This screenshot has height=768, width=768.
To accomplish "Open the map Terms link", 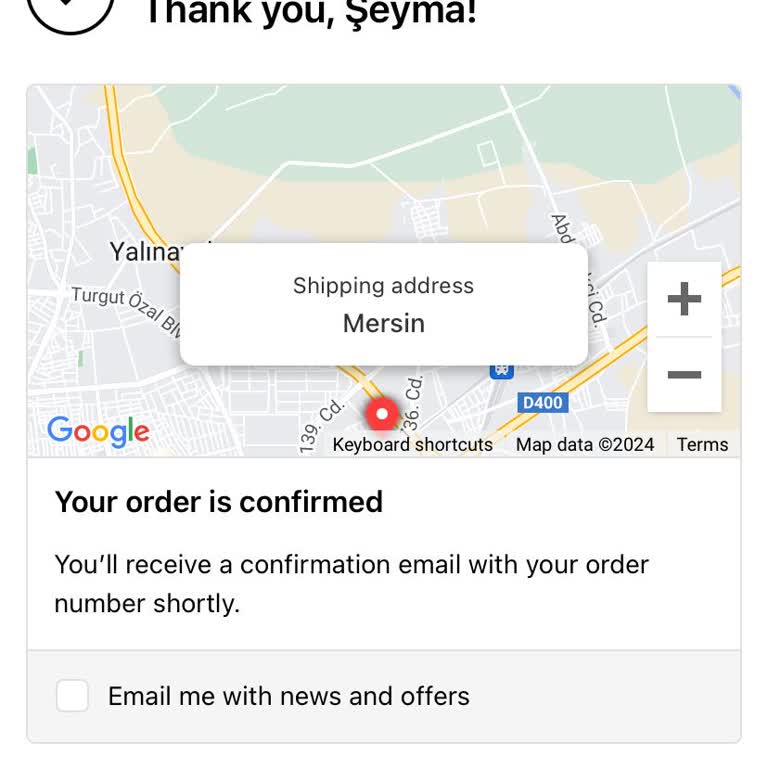I will click(x=702, y=445).
